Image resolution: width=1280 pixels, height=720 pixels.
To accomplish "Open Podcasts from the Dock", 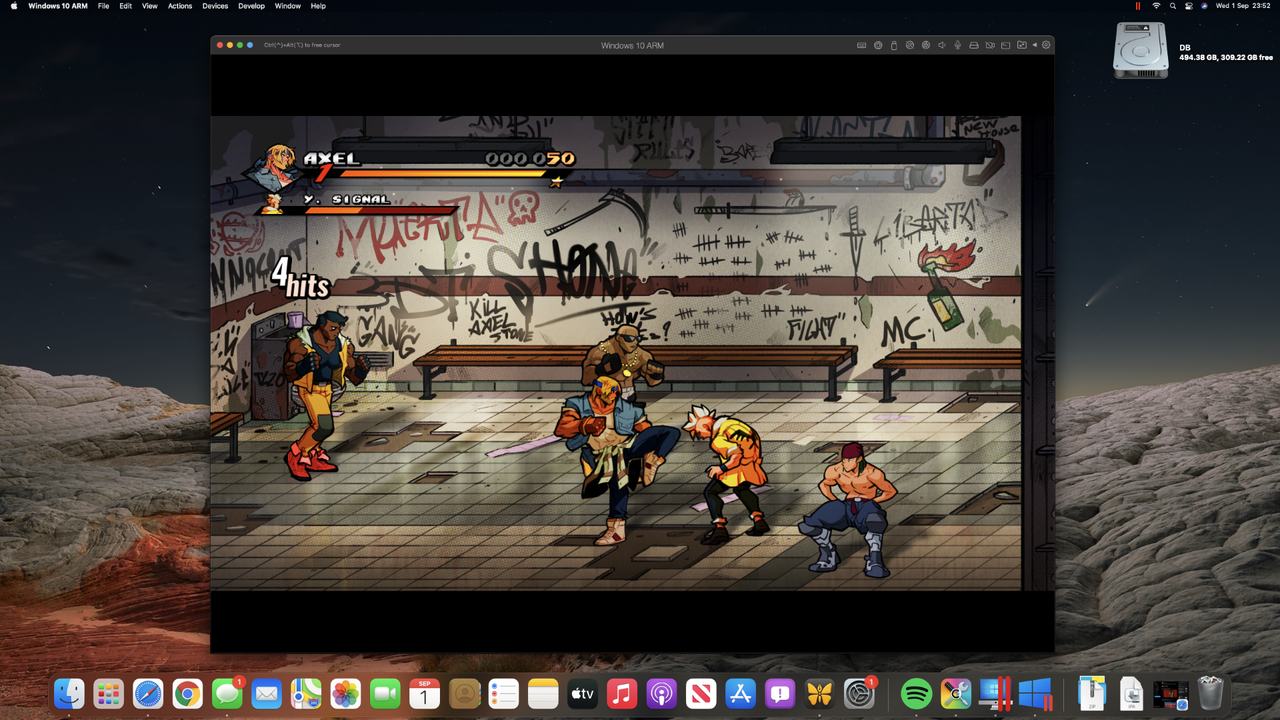I will click(661, 693).
